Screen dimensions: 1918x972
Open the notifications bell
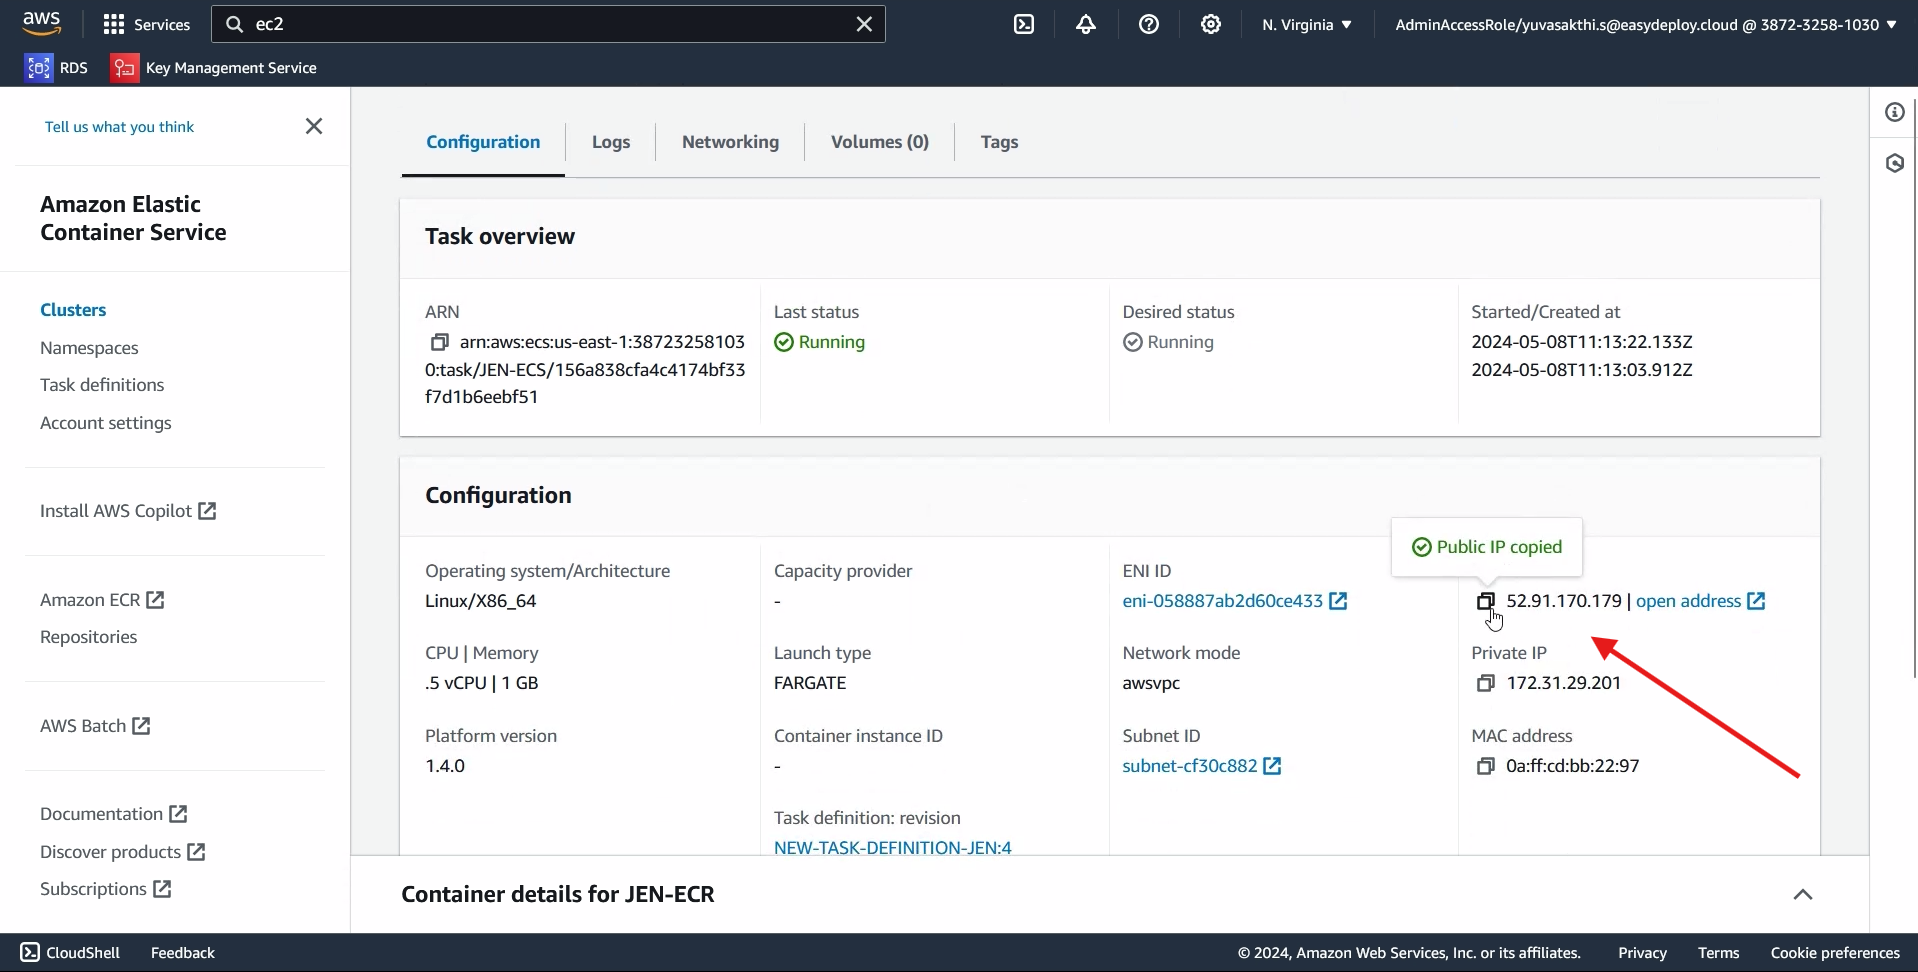coord(1086,24)
